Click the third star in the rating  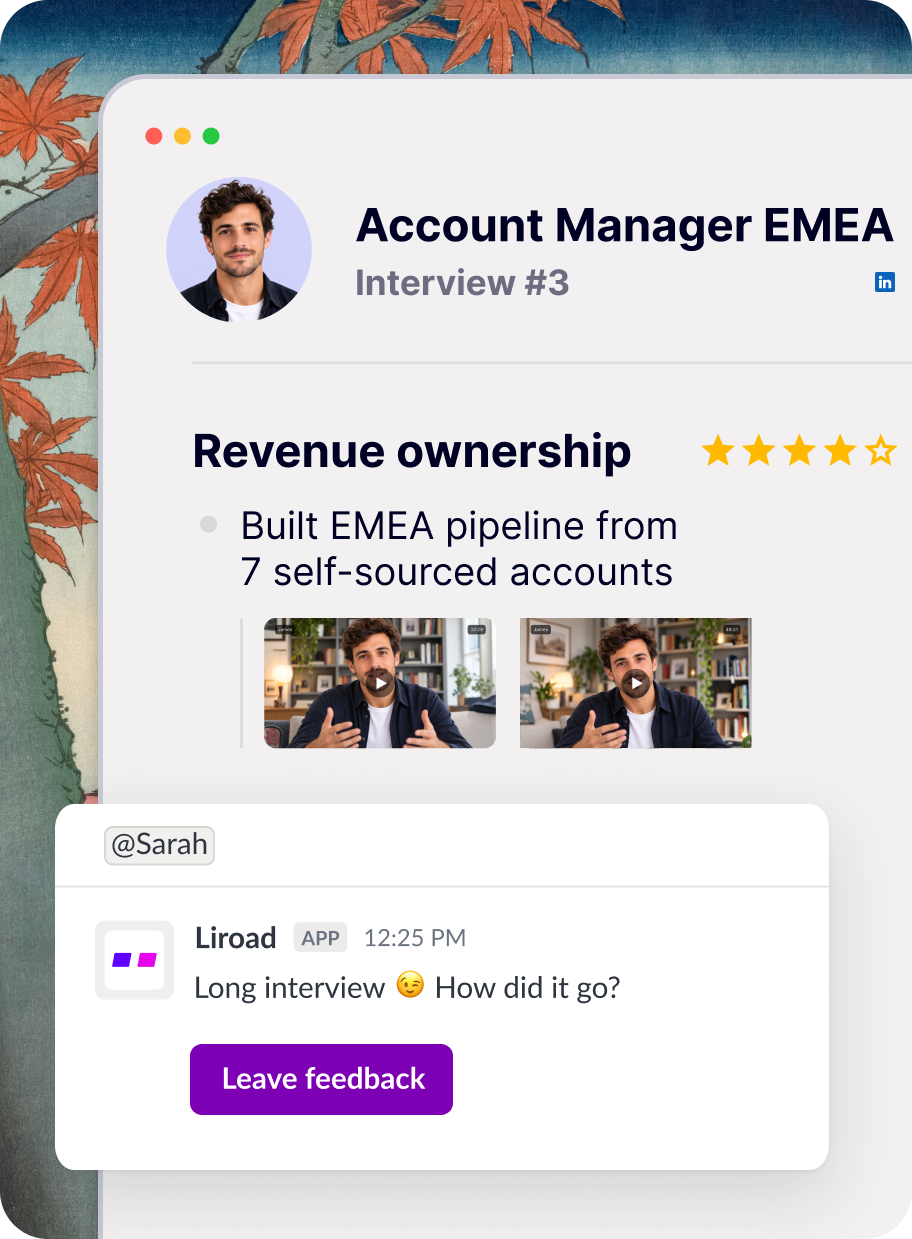(799, 451)
